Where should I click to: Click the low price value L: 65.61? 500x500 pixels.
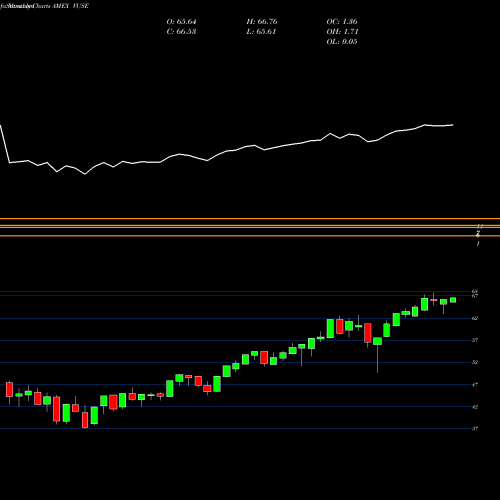coord(262,32)
